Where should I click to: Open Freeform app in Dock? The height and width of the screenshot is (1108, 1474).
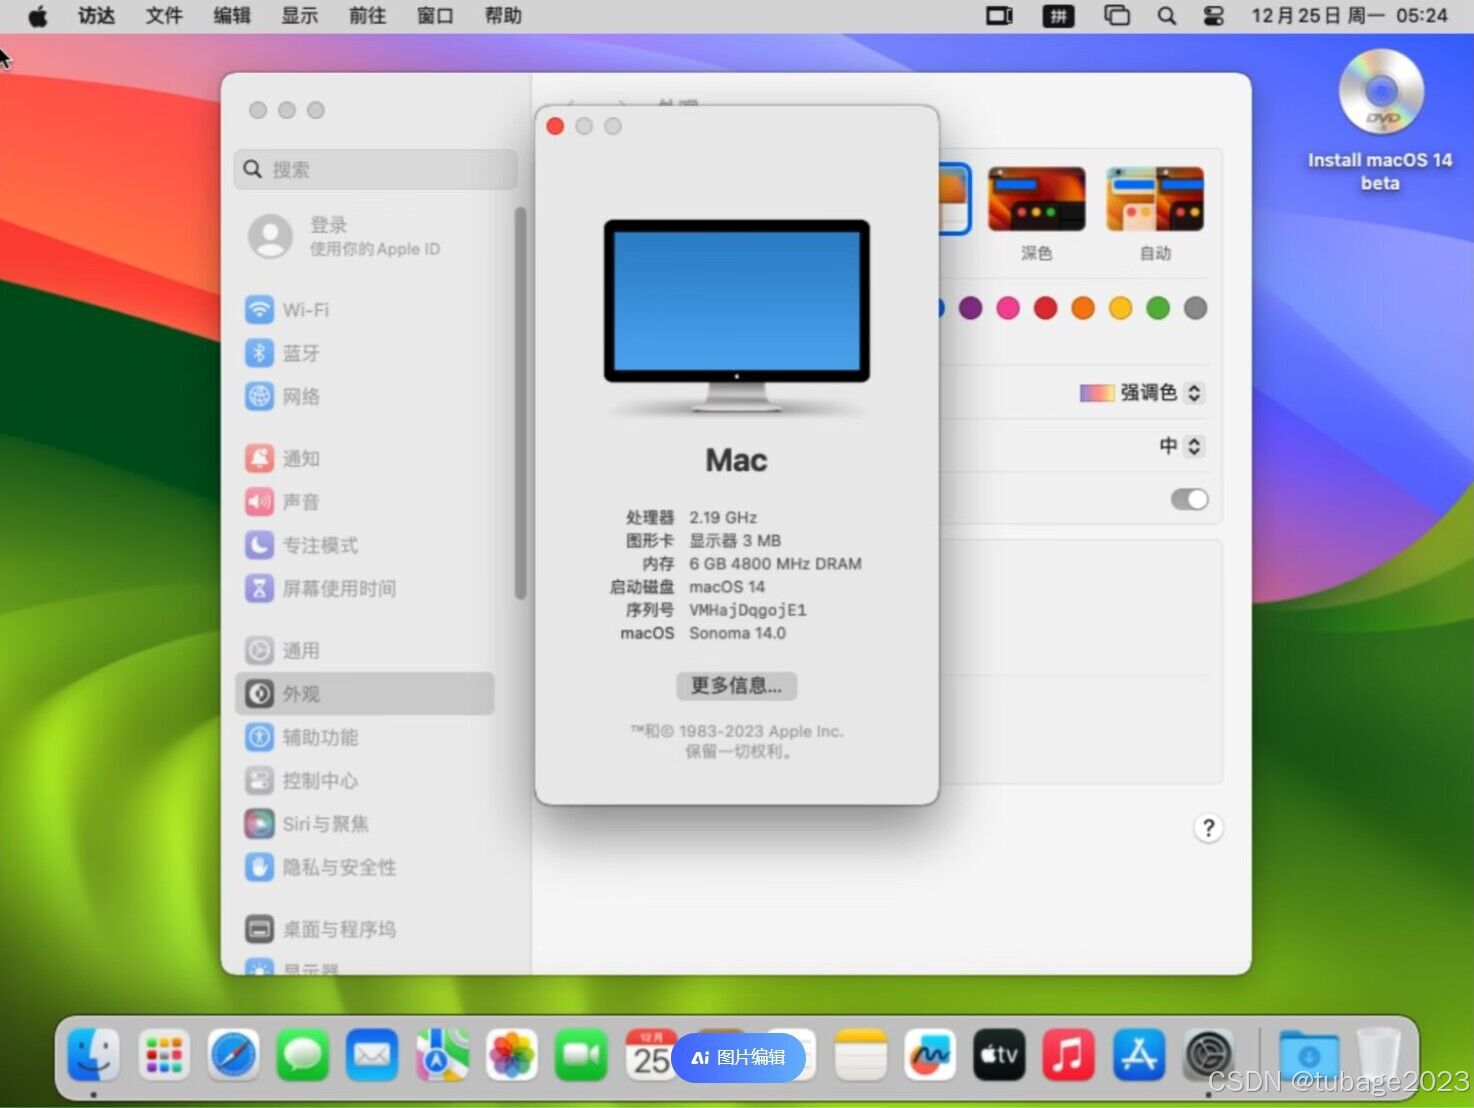pos(930,1055)
